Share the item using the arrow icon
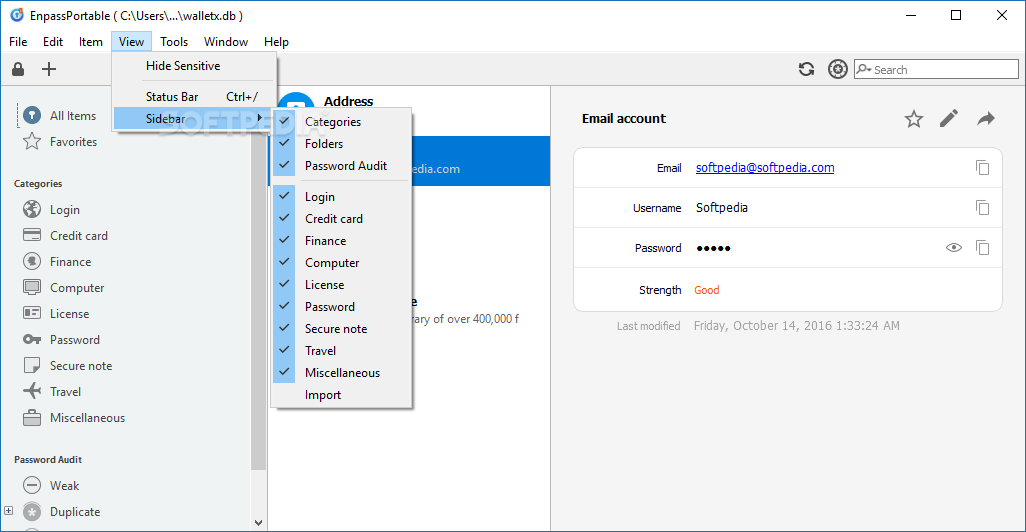Viewport: 1026px width, 532px height. click(986, 119)
